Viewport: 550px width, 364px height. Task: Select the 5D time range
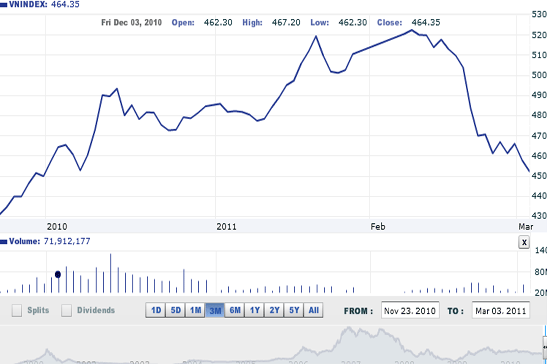175,310
